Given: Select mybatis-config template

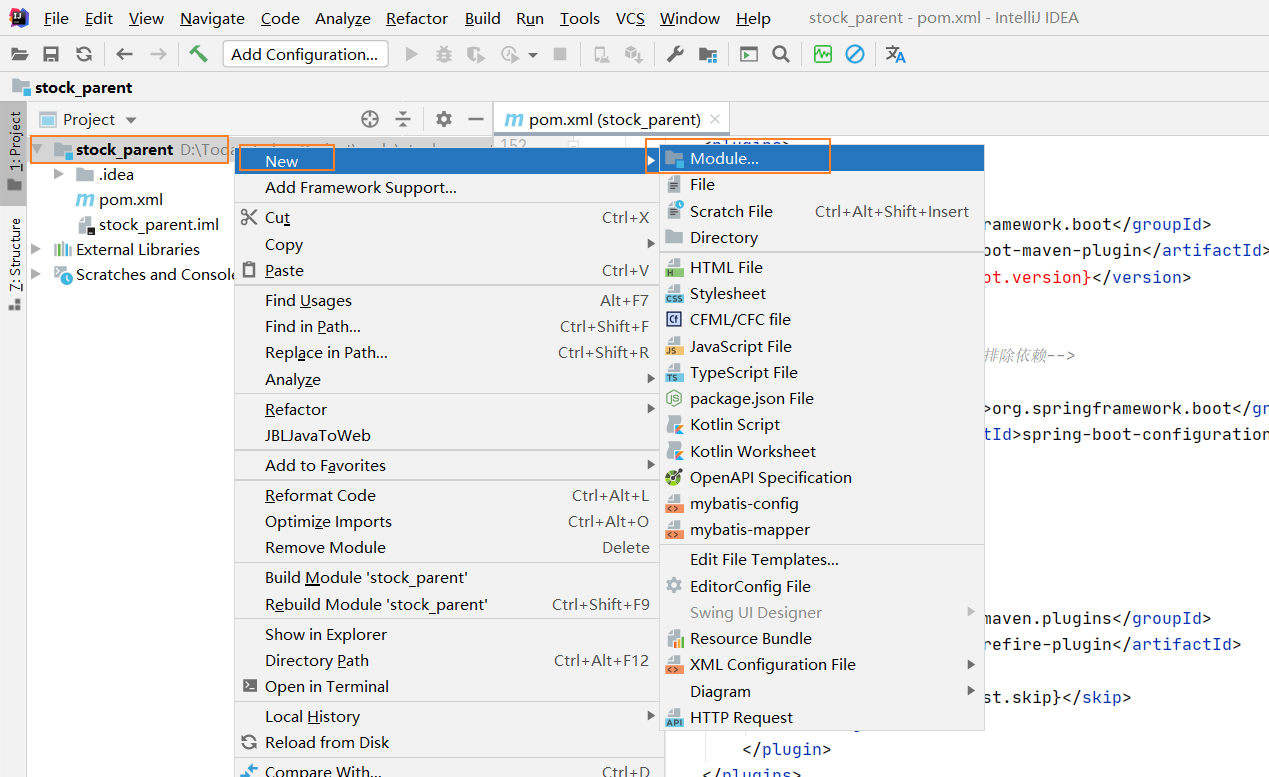Looking at the screenshot, I should pos(822,503).
